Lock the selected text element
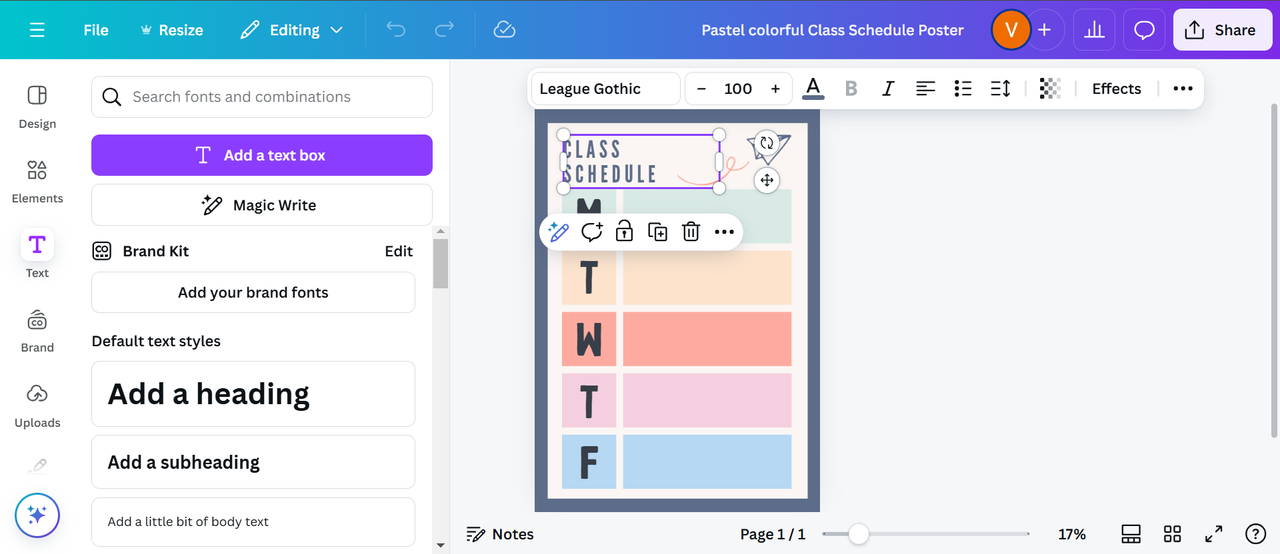 pos(624,232)
